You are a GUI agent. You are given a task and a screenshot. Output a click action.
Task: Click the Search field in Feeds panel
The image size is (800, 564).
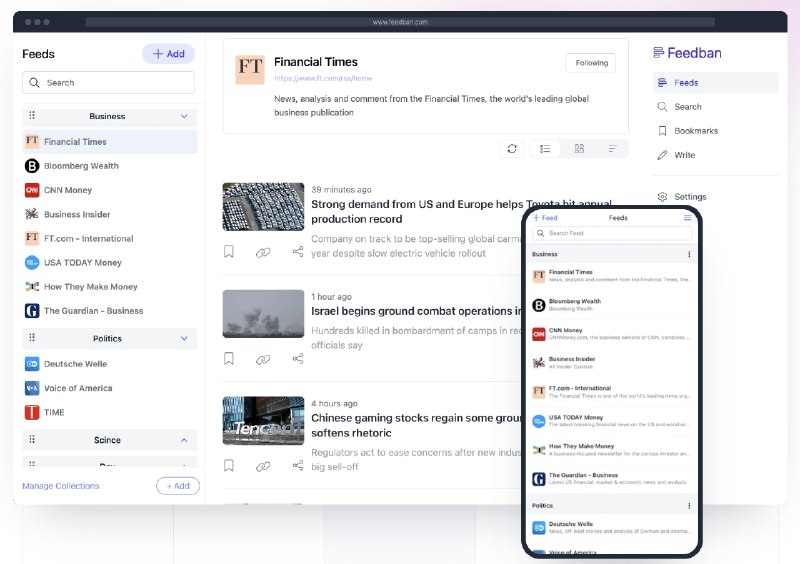click(x=110, y=83)
